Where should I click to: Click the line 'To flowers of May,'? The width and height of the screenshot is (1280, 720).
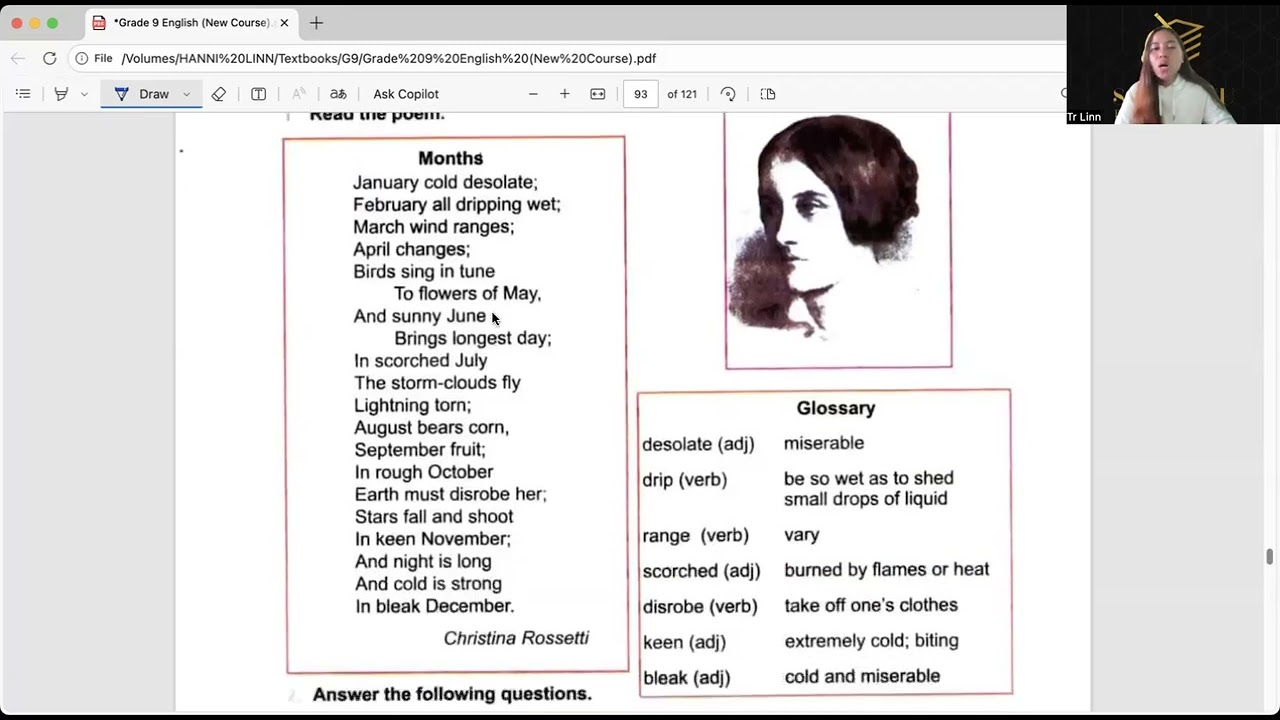(467, 293)
